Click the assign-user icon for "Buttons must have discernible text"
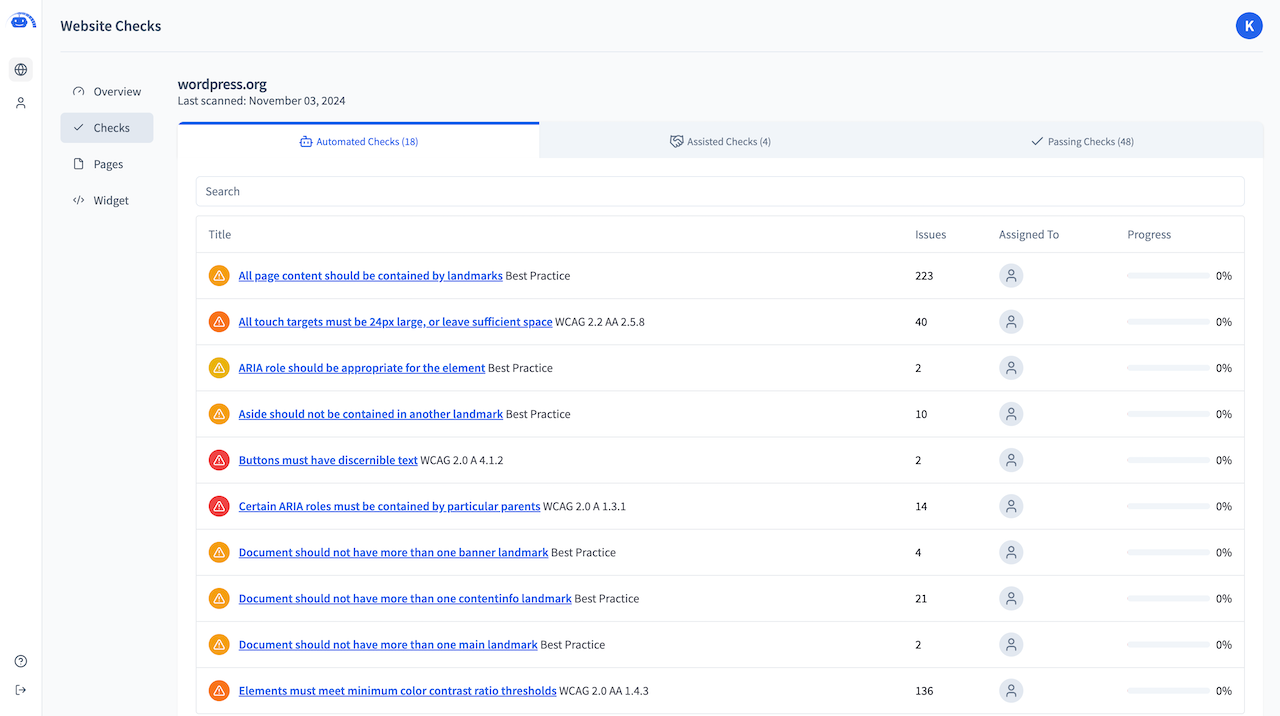 point(1010,460)
